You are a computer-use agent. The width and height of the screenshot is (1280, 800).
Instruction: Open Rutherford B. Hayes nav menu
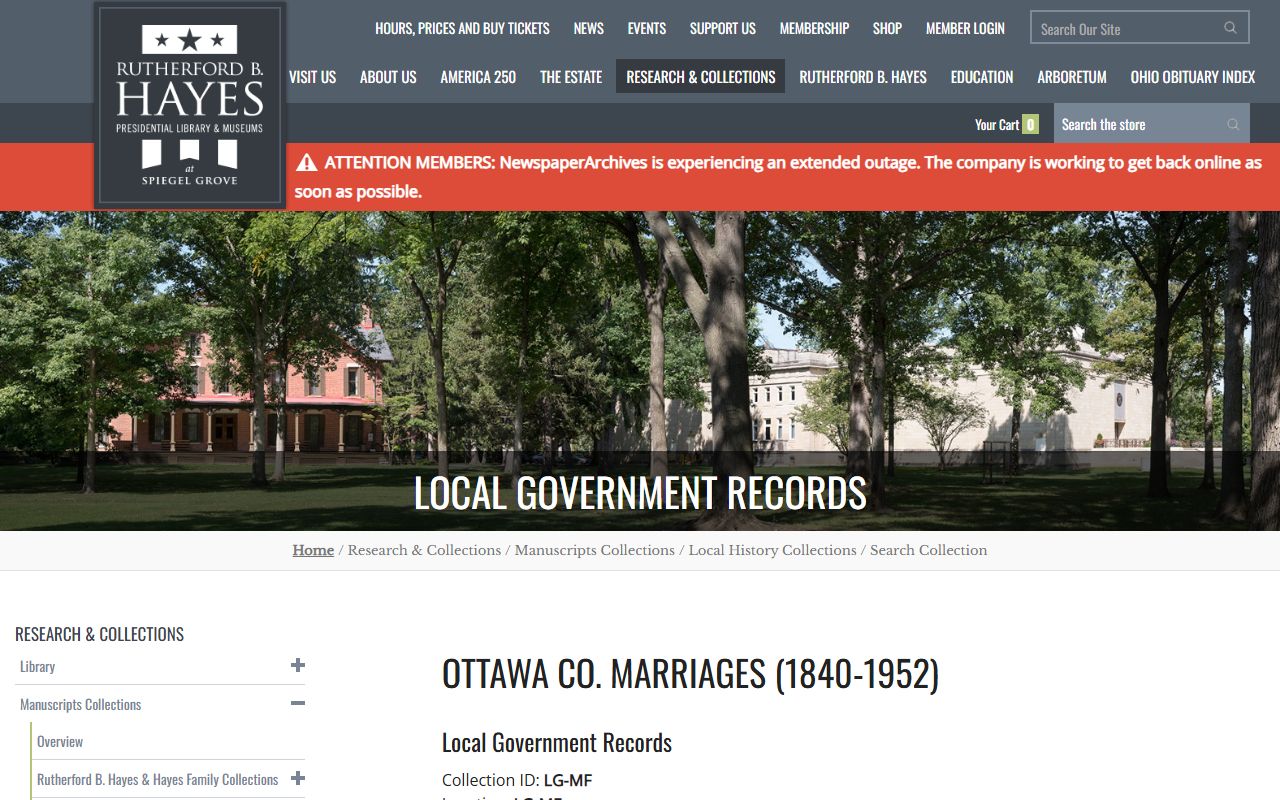[862, 77]
